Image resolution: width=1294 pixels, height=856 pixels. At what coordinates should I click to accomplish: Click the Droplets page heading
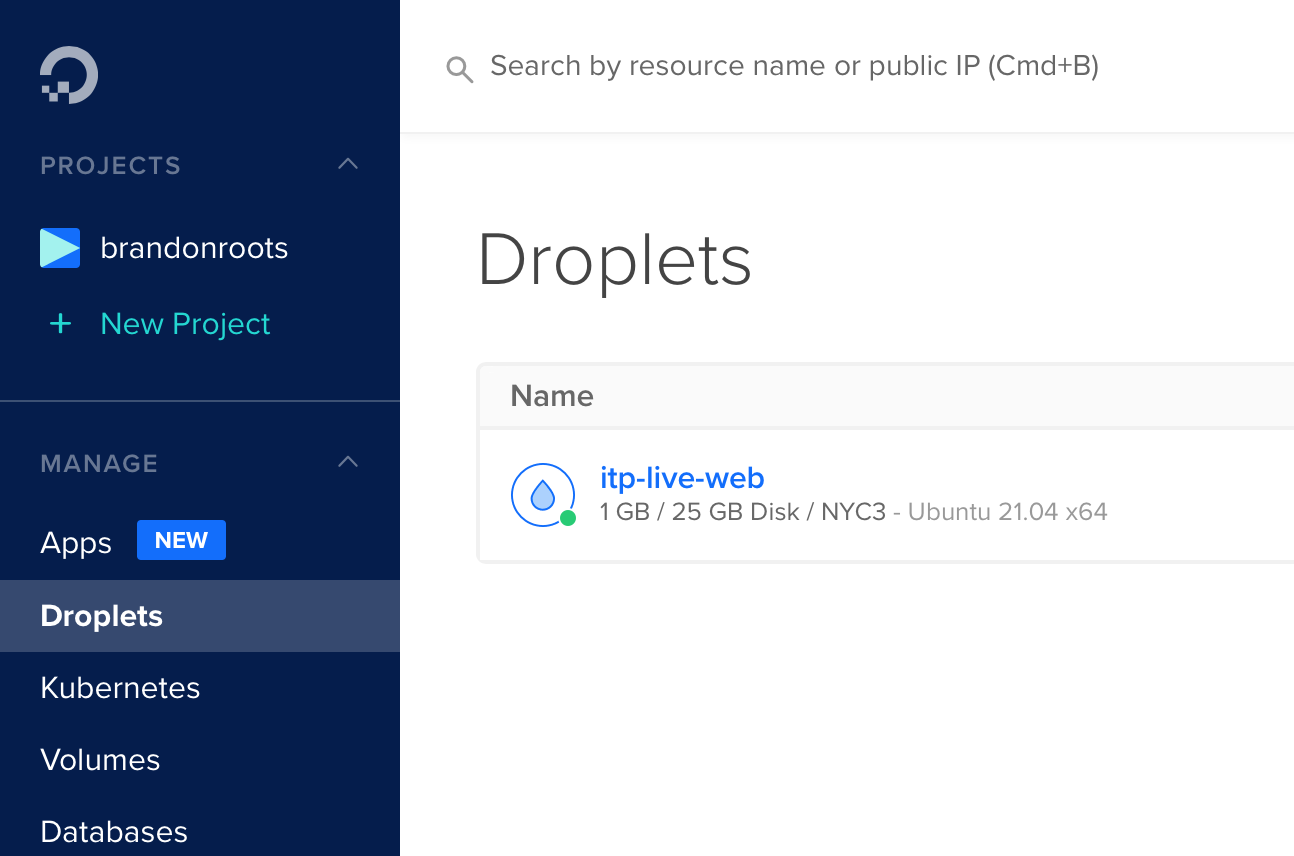pos(614,261)
